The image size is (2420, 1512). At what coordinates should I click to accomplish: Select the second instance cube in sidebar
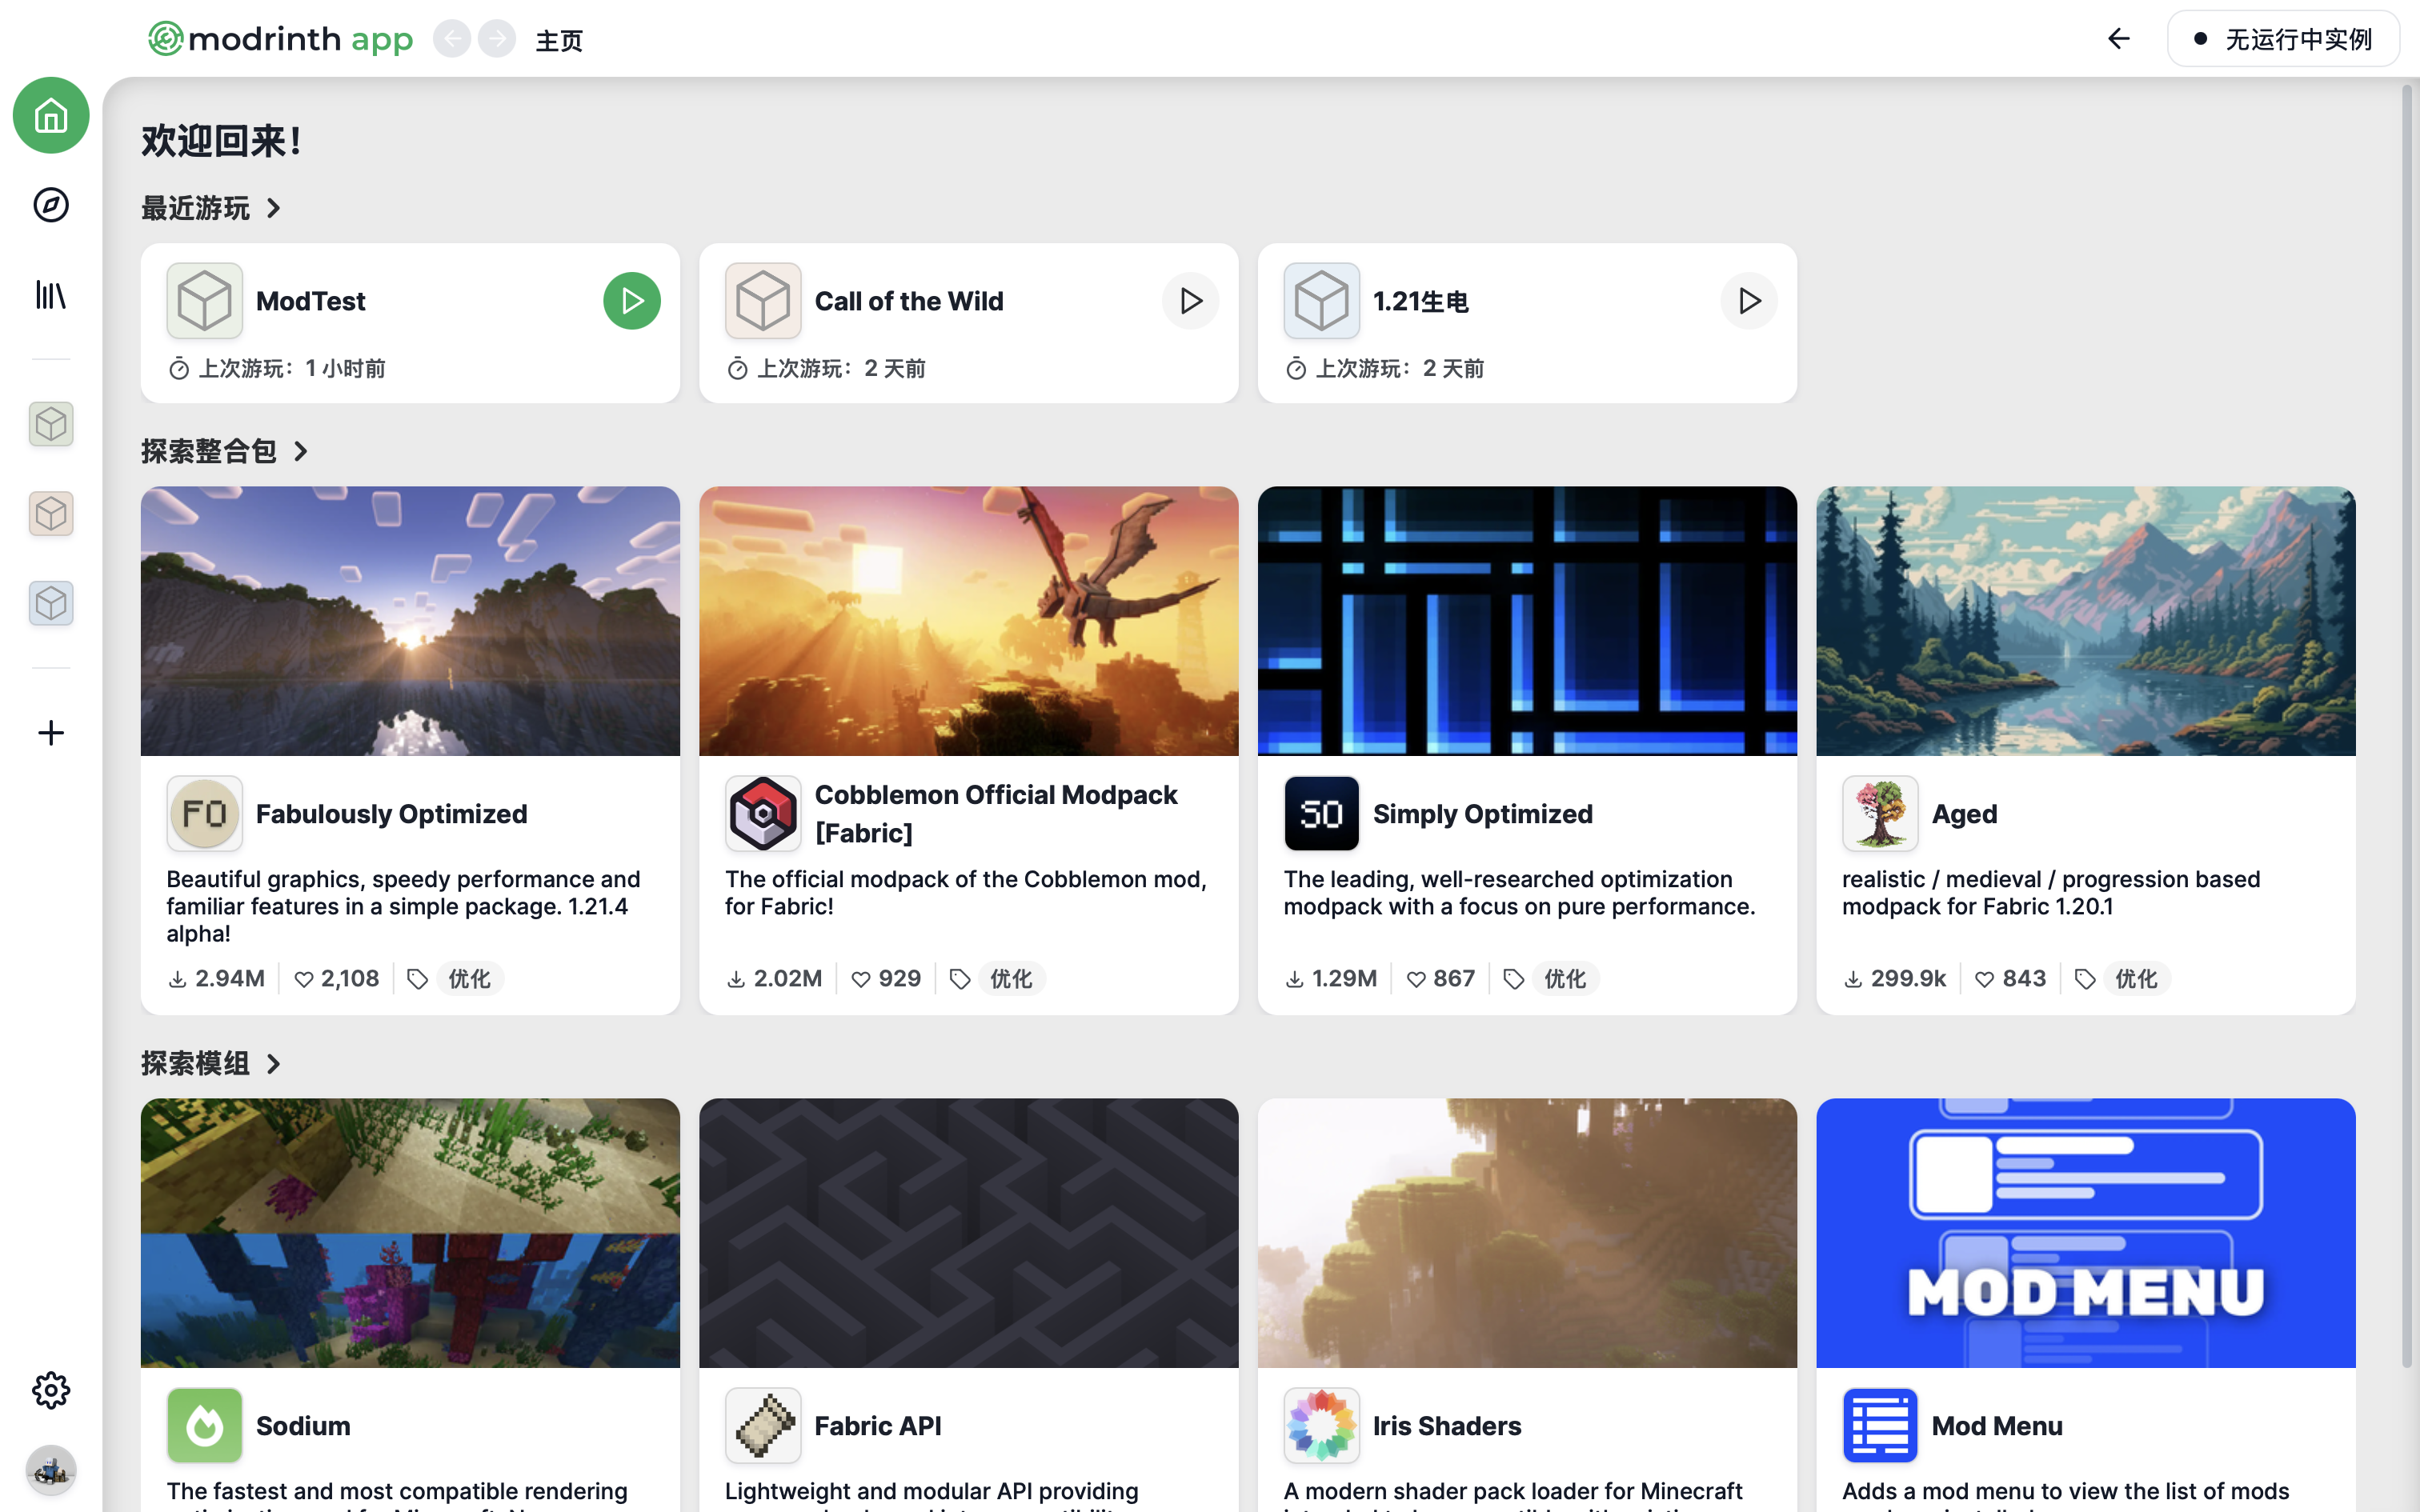51,514
